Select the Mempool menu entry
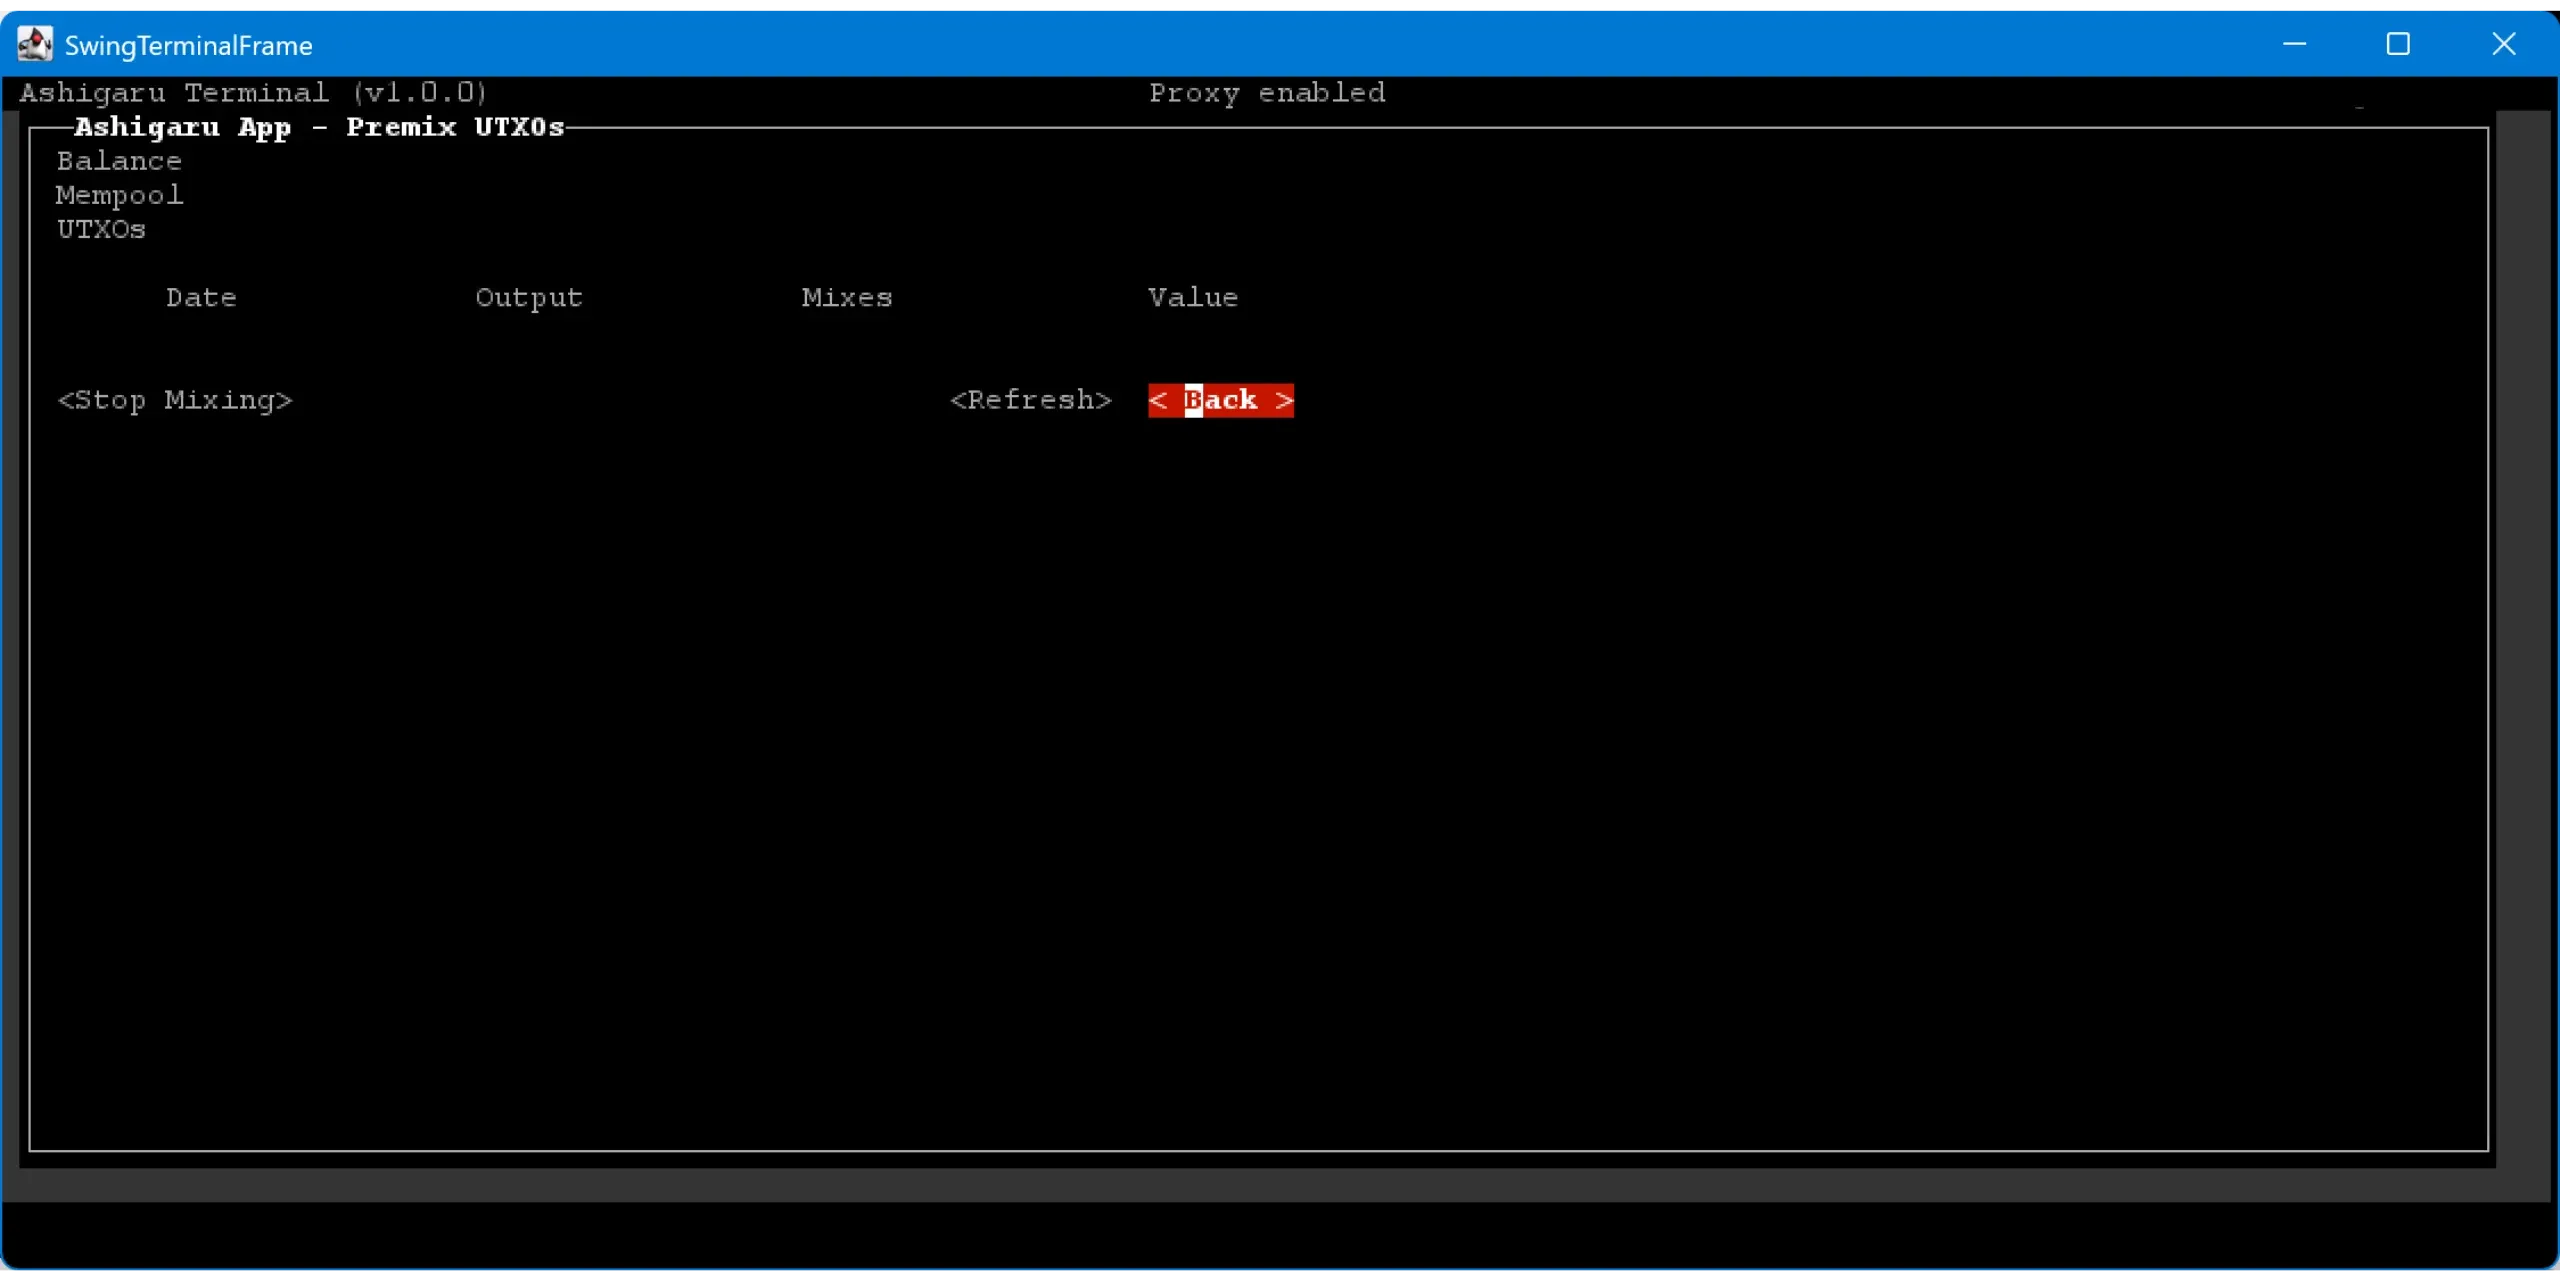The width and height of the screenshot is (2560, 1281). tap(119, 195)
